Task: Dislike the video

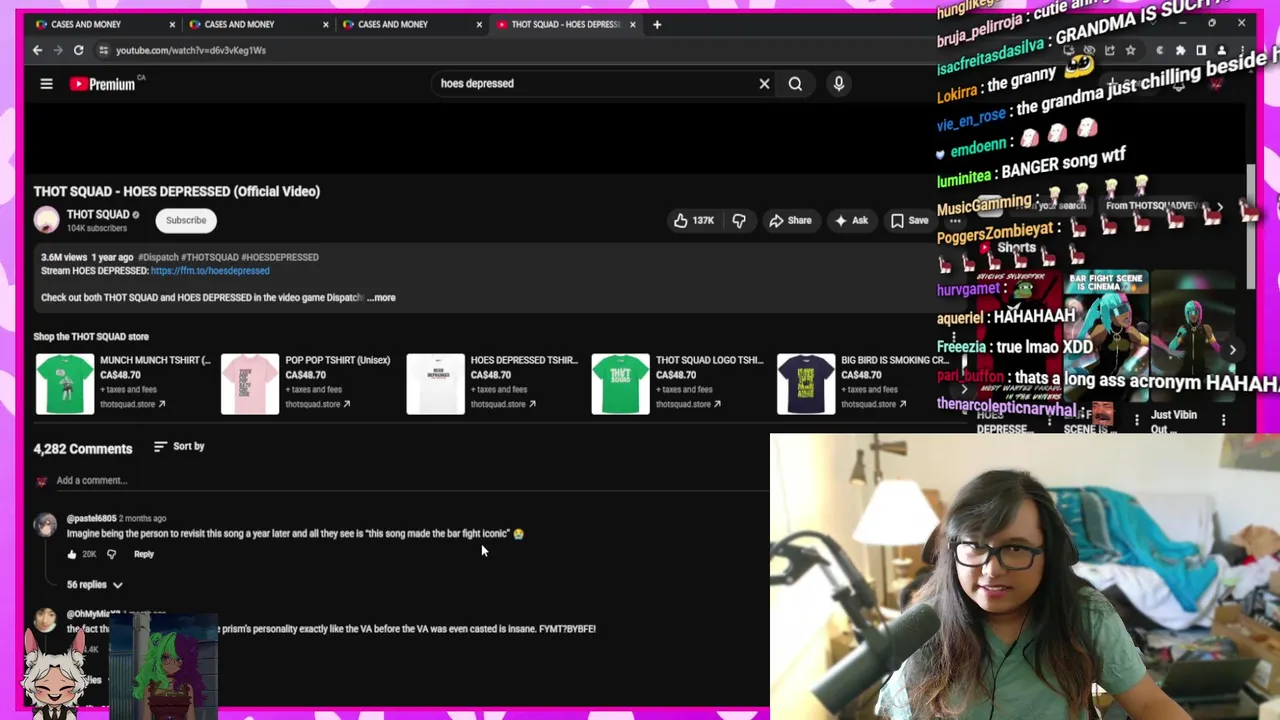Action: coord(739,220)
